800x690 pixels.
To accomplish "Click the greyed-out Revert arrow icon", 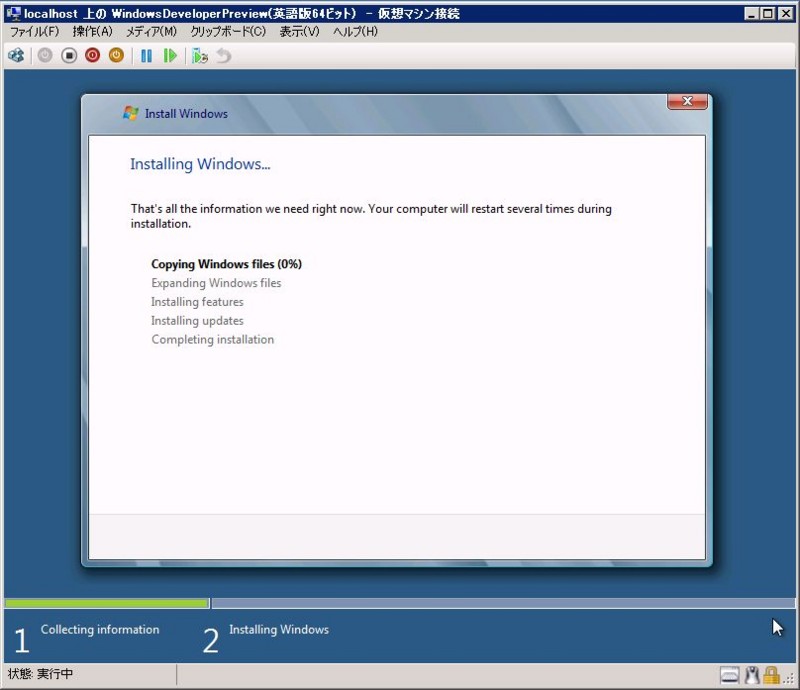I will [x=223, y=56].
